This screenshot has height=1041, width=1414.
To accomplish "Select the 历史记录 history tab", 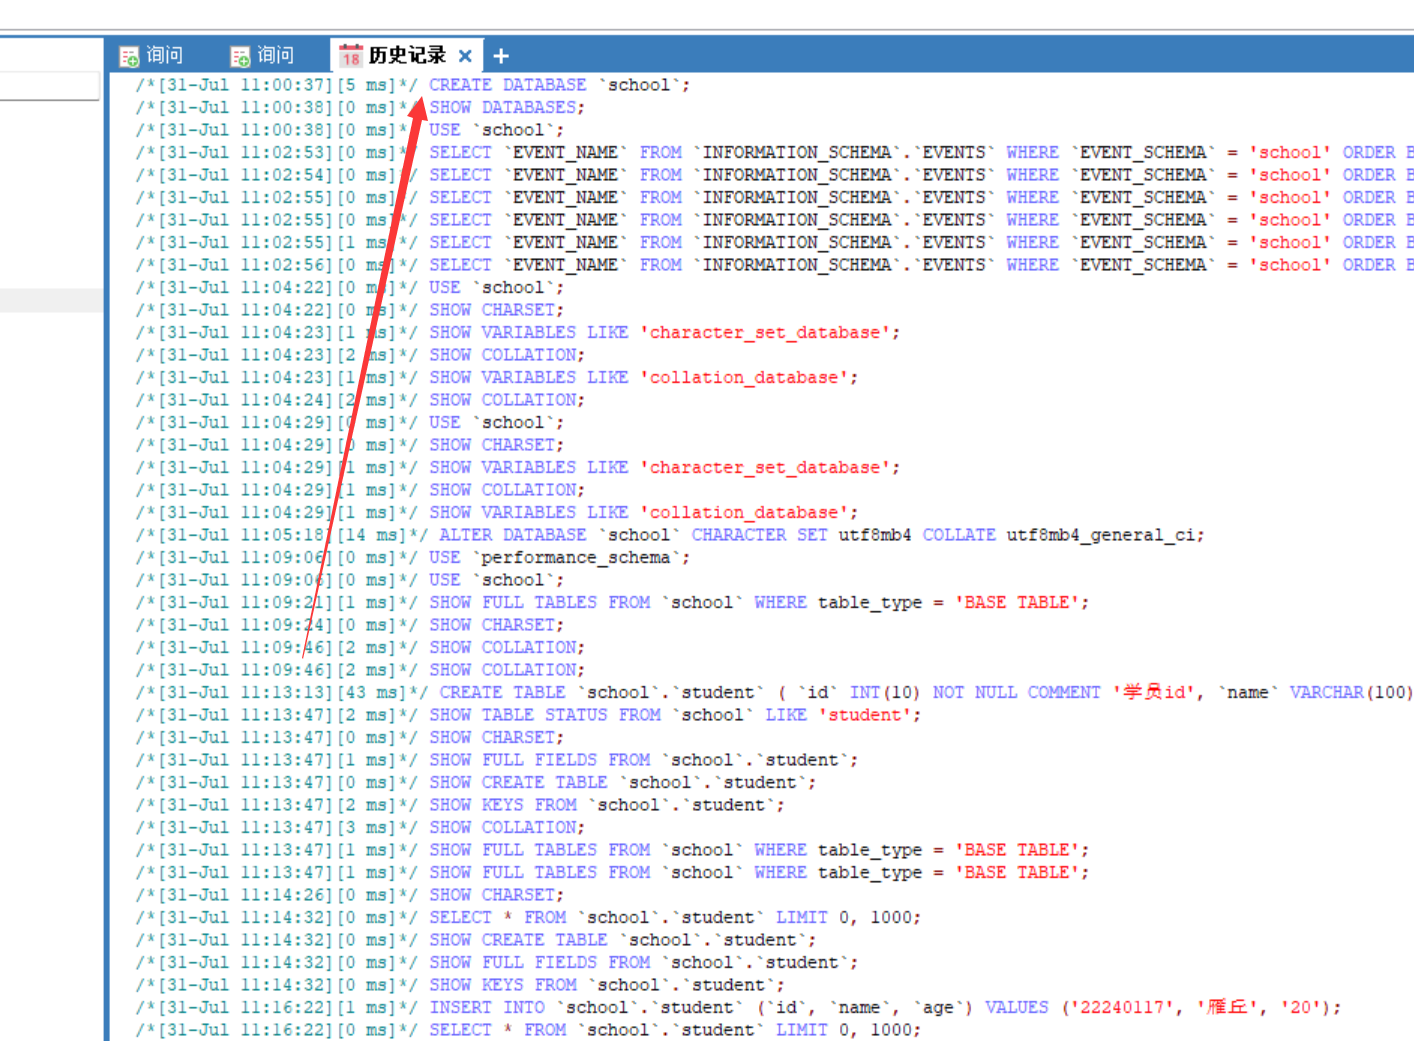I will pos(406,55).
